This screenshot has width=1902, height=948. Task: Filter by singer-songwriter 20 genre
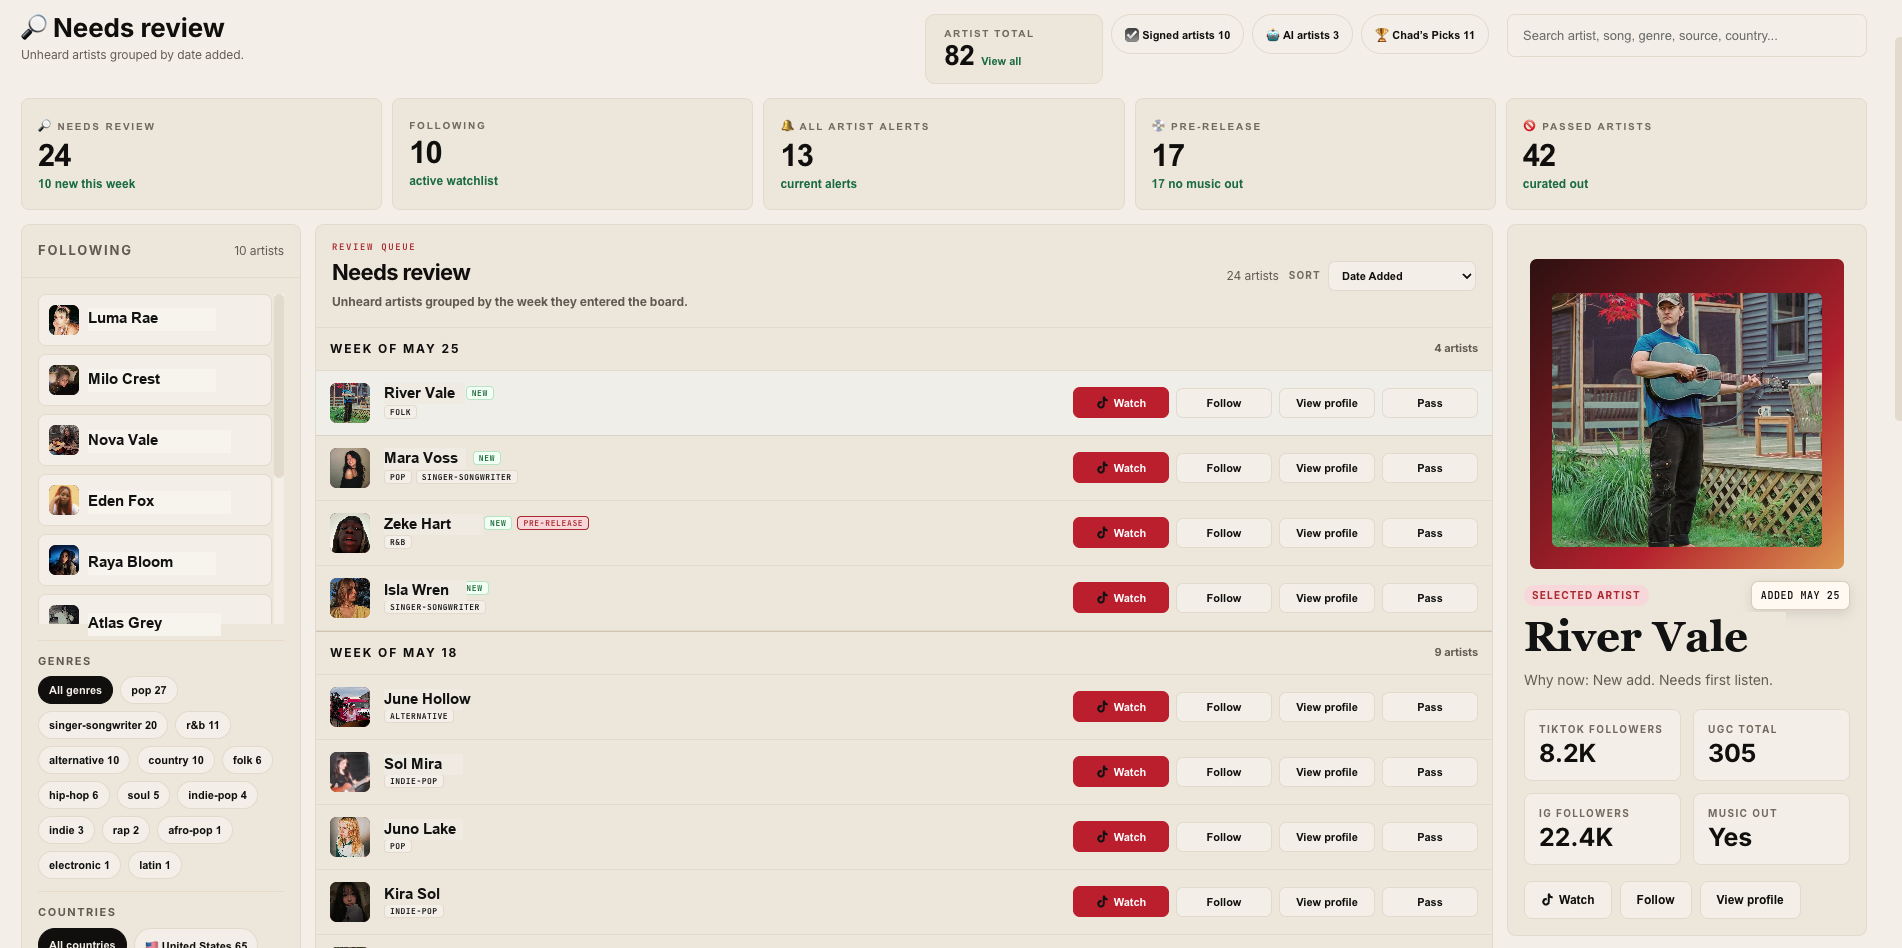point(103,725)
